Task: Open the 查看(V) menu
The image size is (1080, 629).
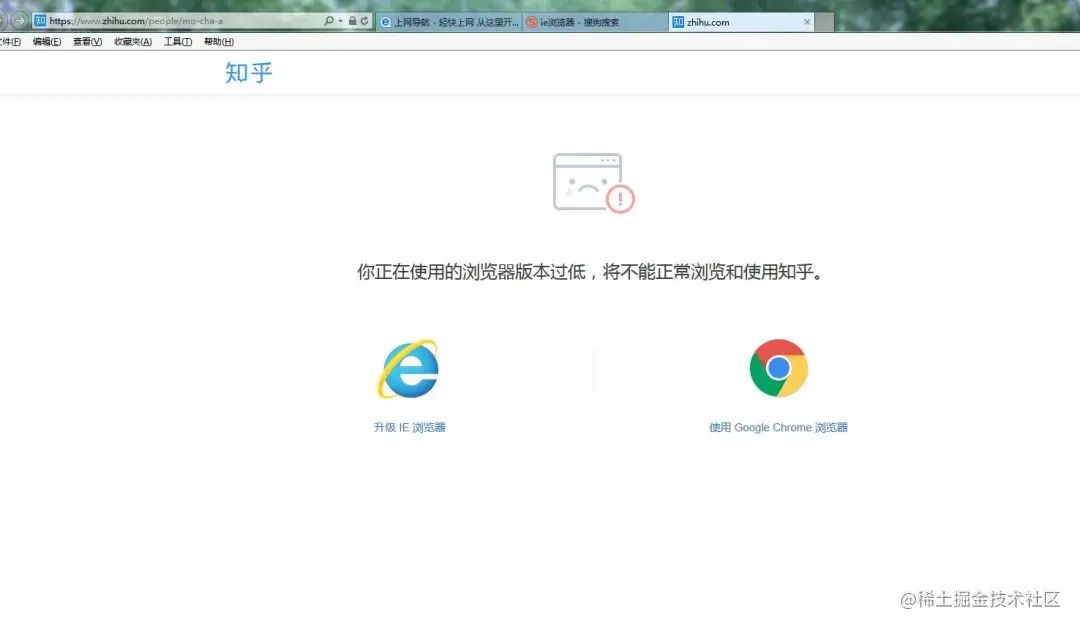Action: coord(87,41)
